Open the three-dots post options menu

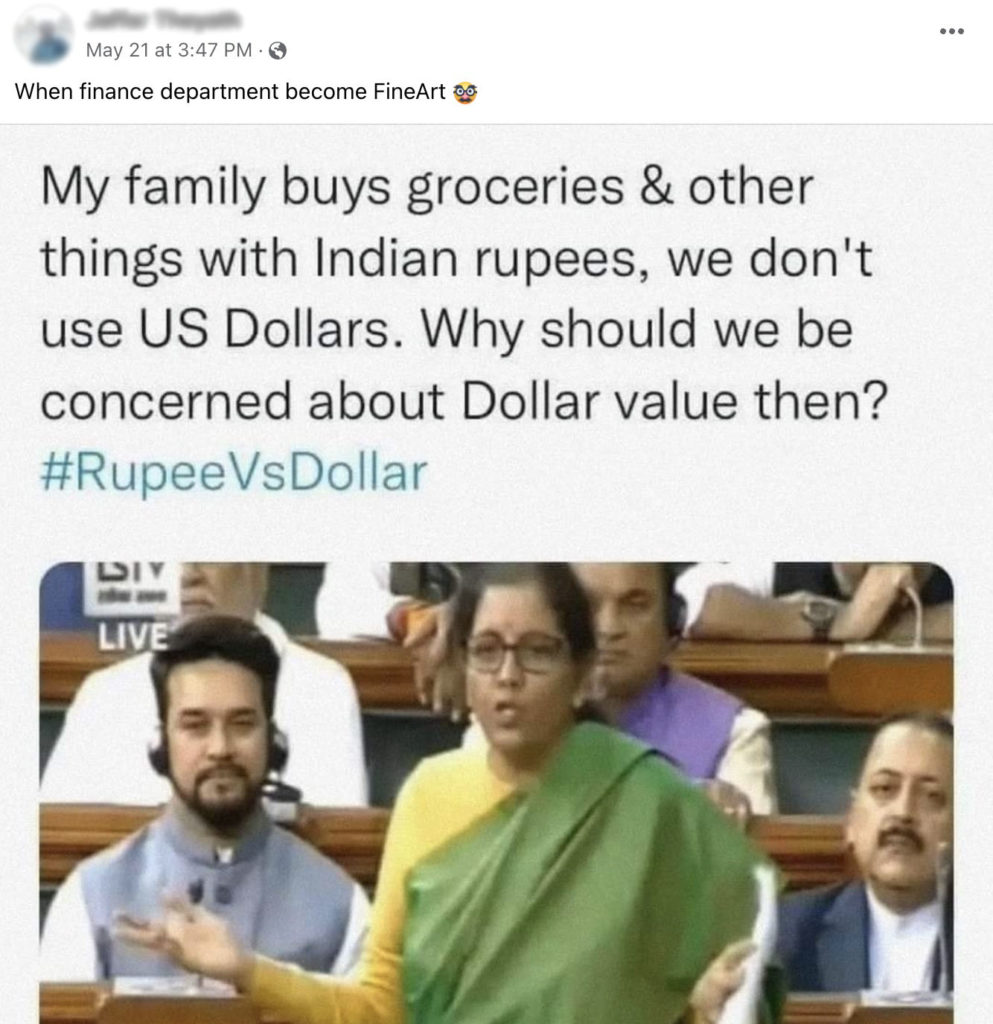click(x=952, y=31)
